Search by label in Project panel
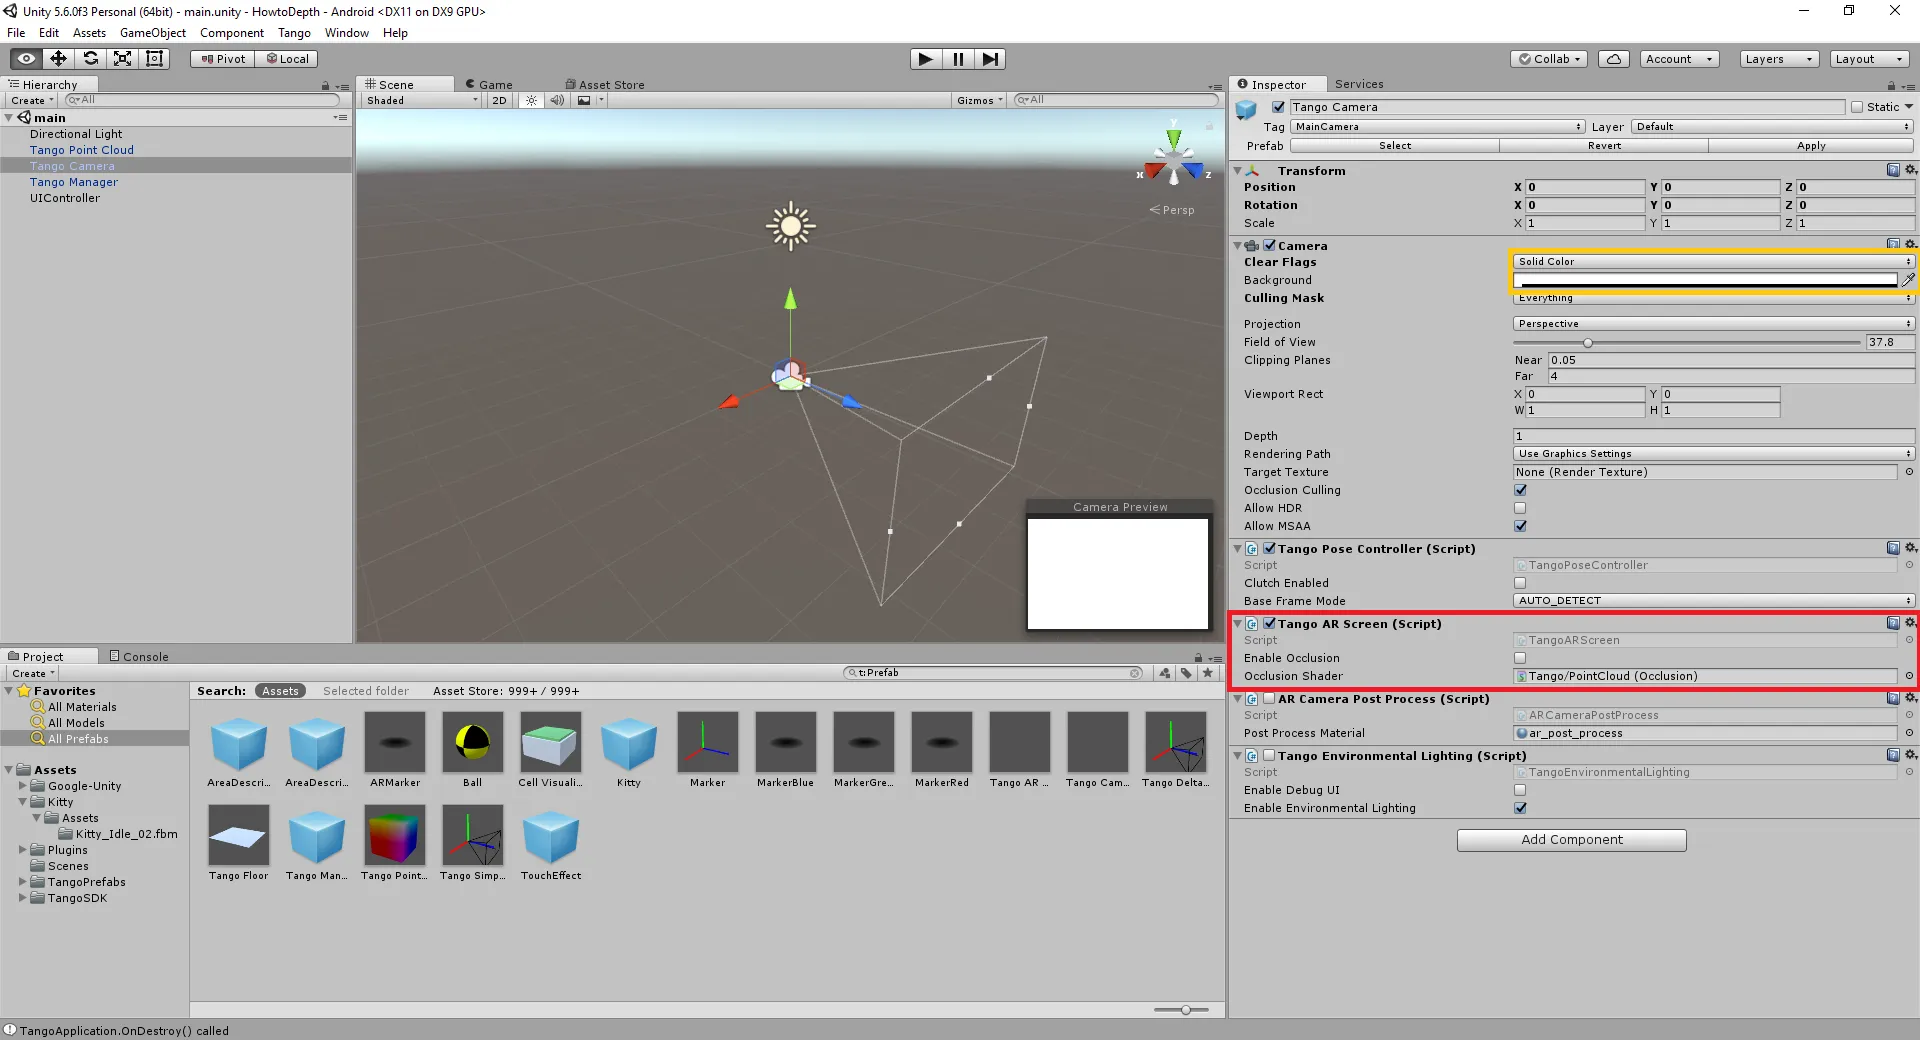The width and height of the screenshot is (1920, 1040). click(x=1186, y=673)
